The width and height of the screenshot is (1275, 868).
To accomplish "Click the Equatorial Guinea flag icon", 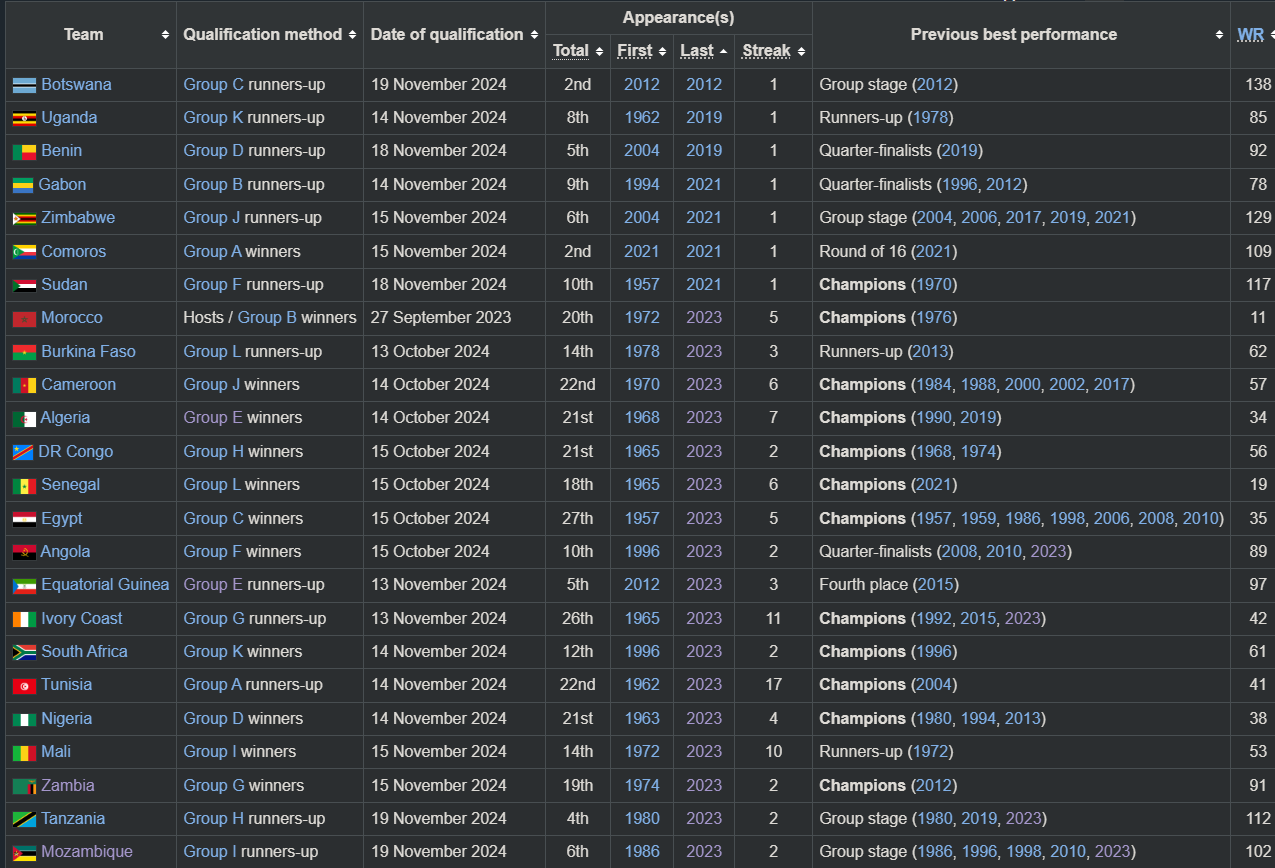I will tap(24, 585).
